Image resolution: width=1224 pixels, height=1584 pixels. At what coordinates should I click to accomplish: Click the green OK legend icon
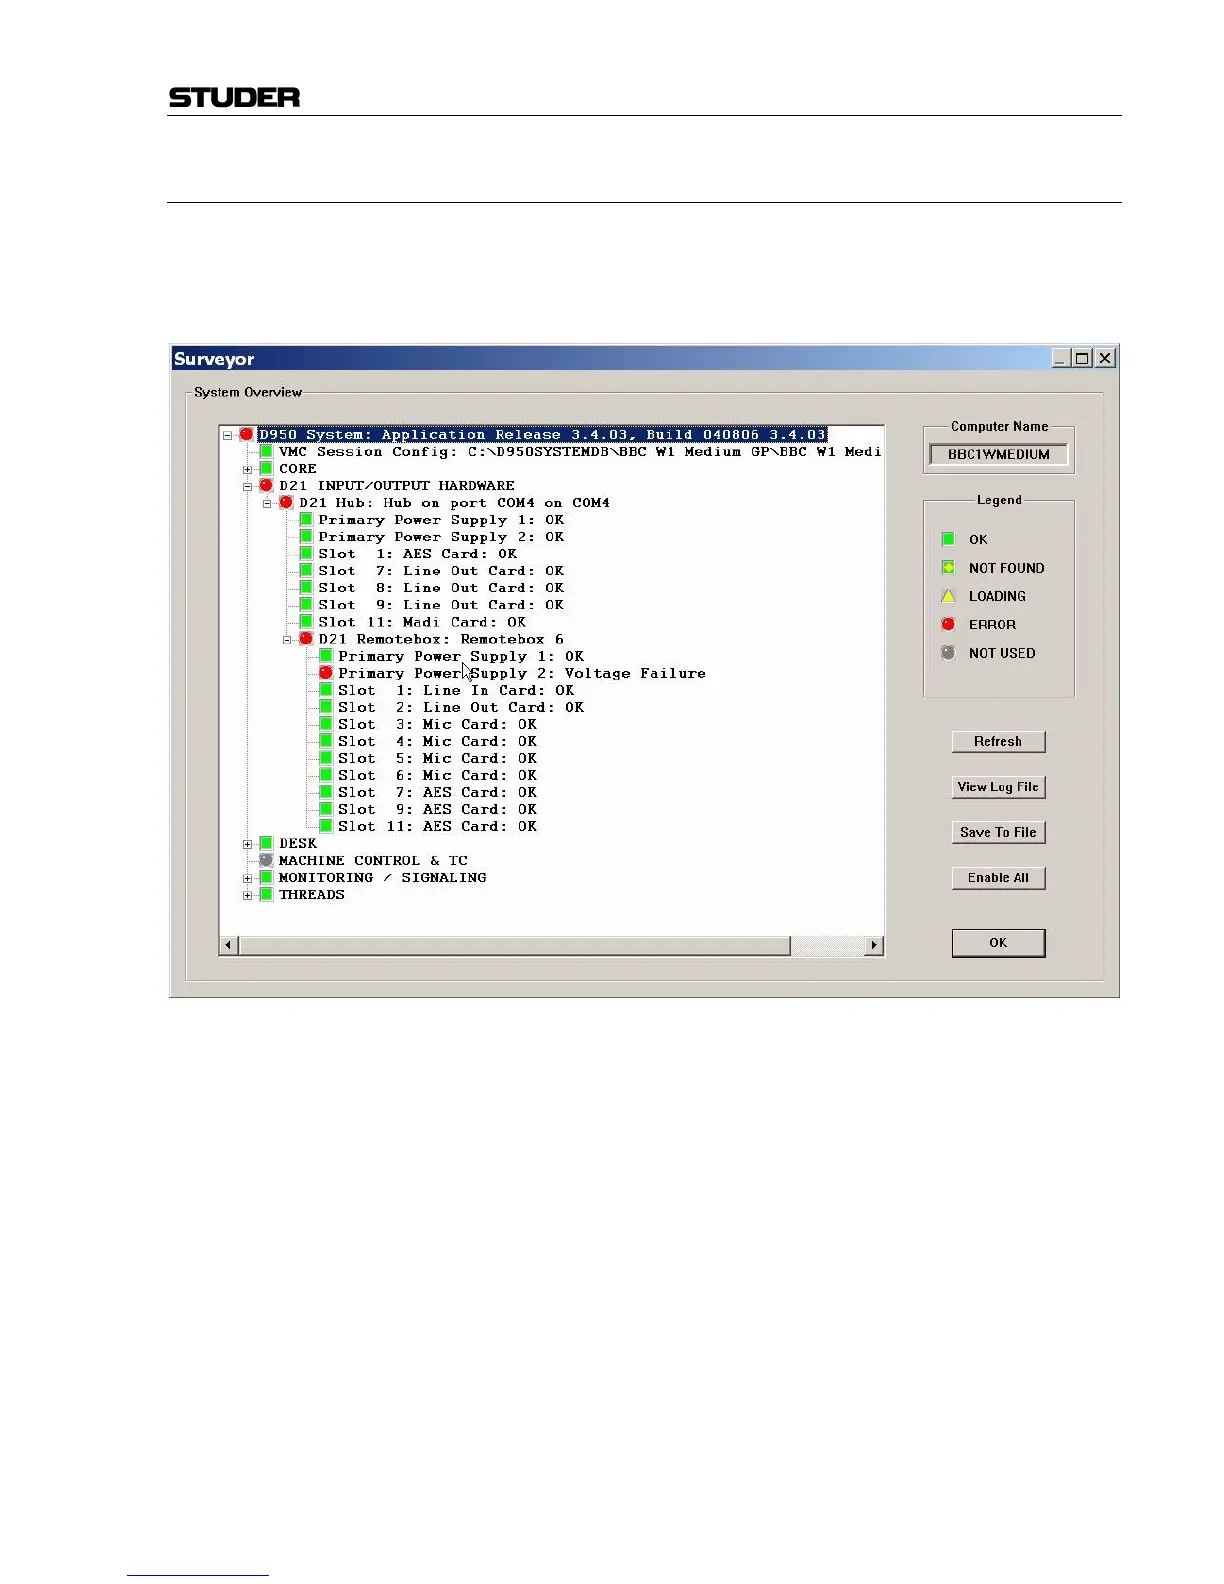coord(948,539)
